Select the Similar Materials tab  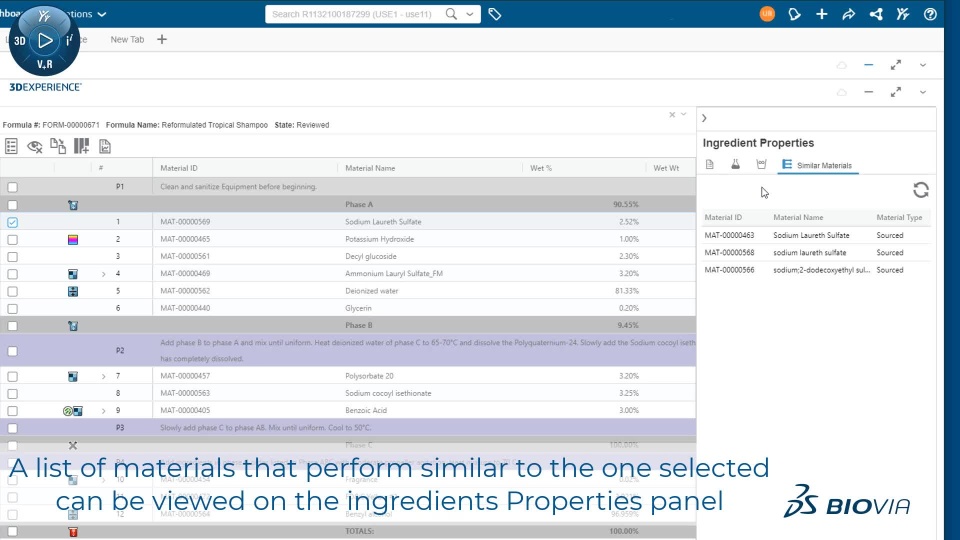818,165
